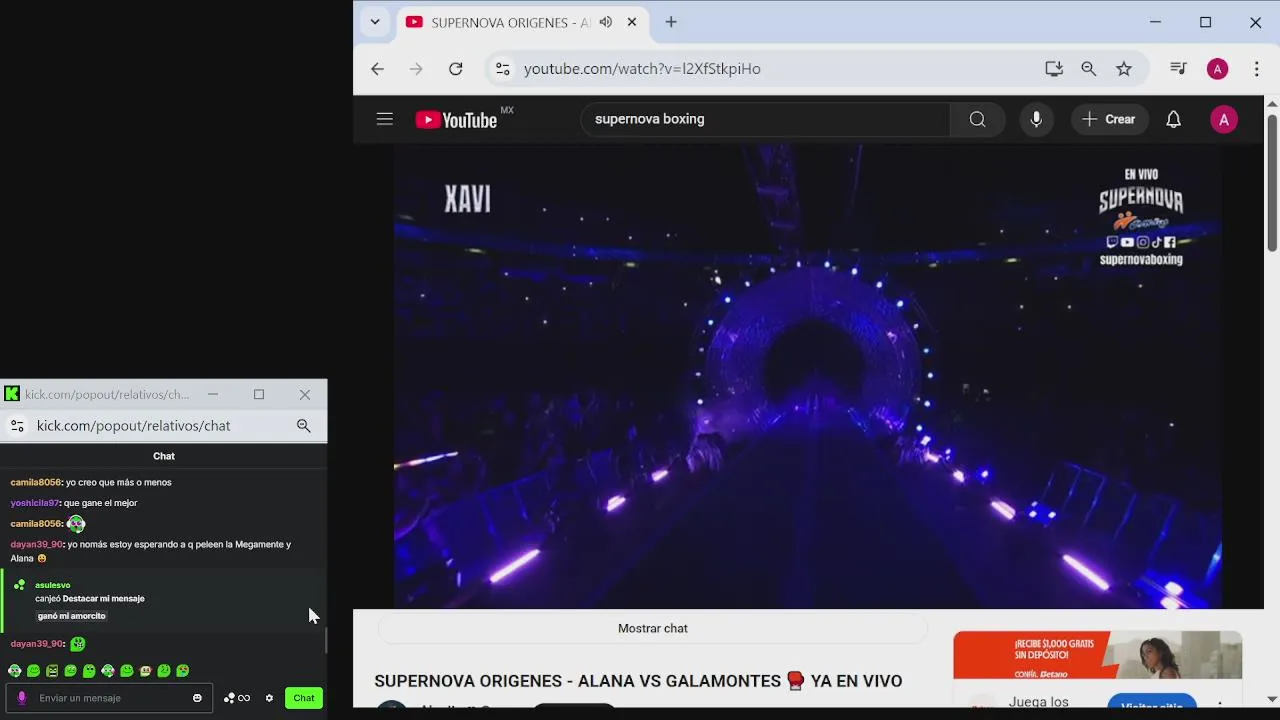Show the live chat with Mostrar chat
Image resolution: width=1280 pixels, height=720 pixels.
pos(653,628)
